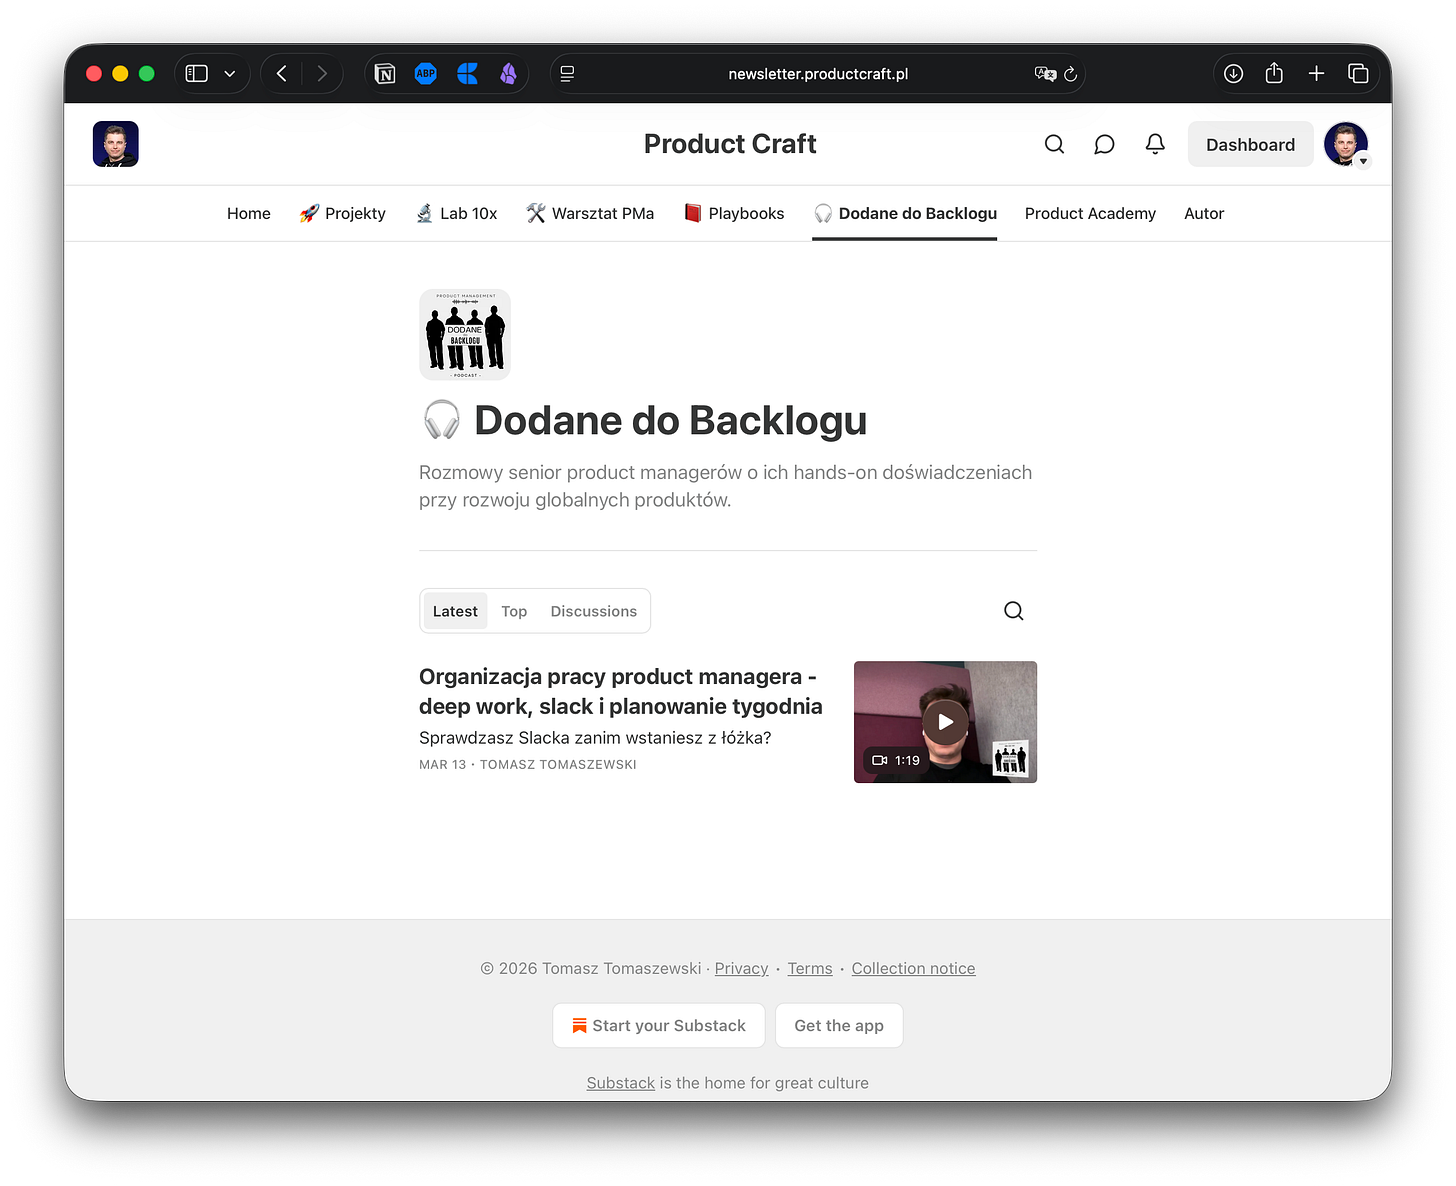This screenshot has width=1456, height=1186.
Task: Click the TOMASZ TOMASZEWSKI author byline
Action: click(558, 765)
